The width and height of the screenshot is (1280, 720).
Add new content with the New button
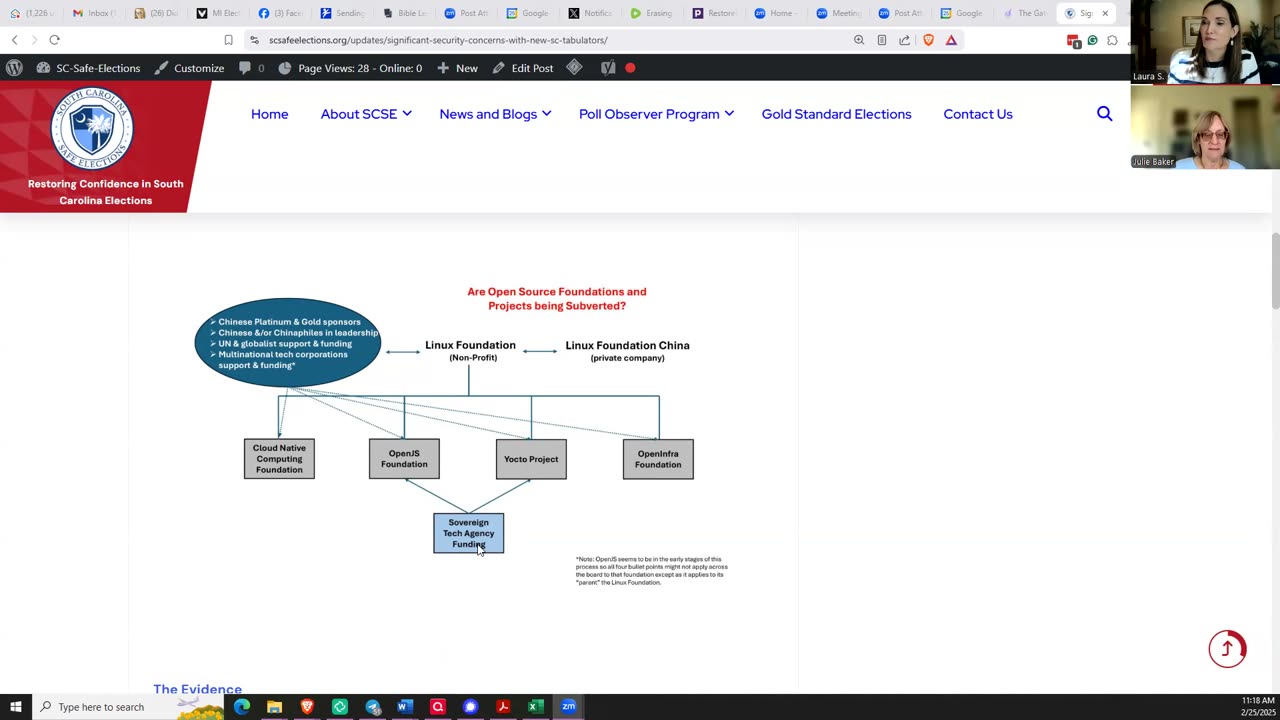point(458,68)
